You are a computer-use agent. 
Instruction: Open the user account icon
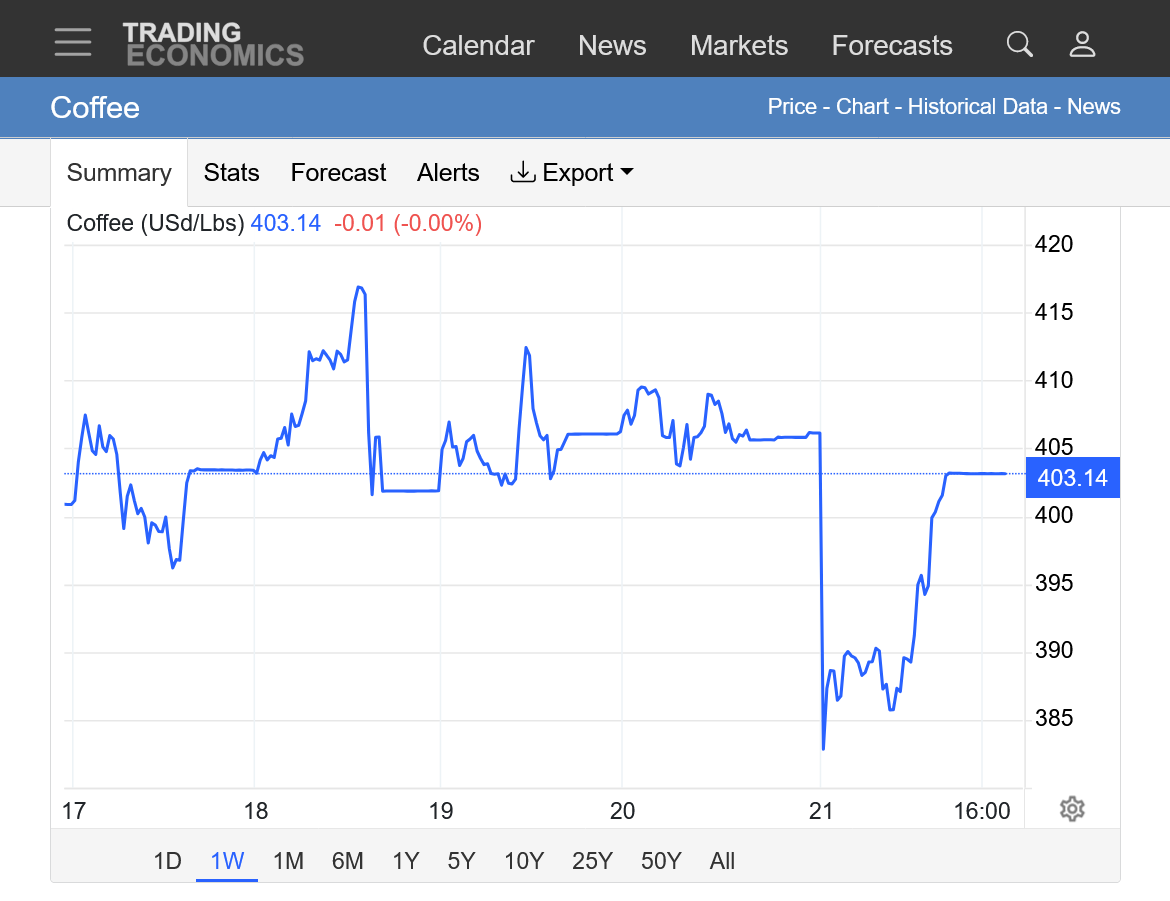pyautogui.click(x=1082, y=44)
